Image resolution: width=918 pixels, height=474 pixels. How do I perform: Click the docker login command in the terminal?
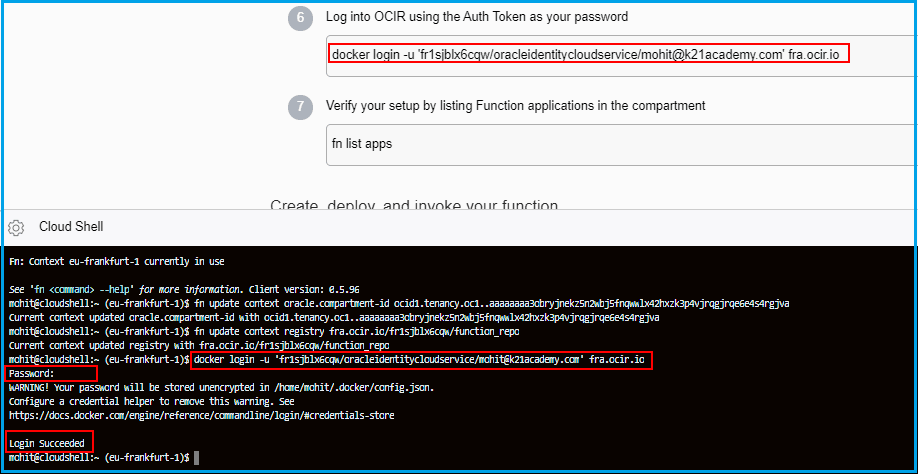coord(421,359)
